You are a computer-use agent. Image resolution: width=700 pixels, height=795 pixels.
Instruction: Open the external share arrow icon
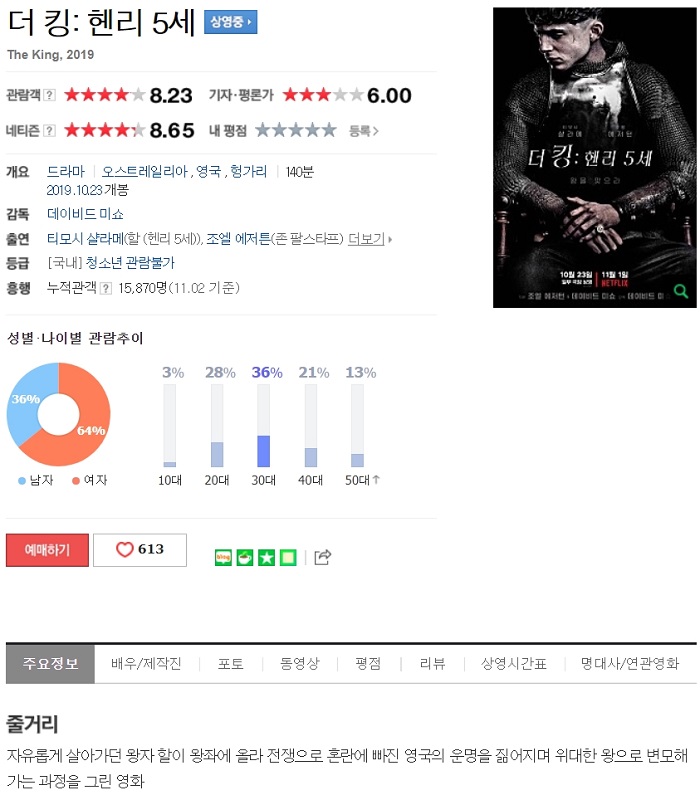(x=323, y=557)
